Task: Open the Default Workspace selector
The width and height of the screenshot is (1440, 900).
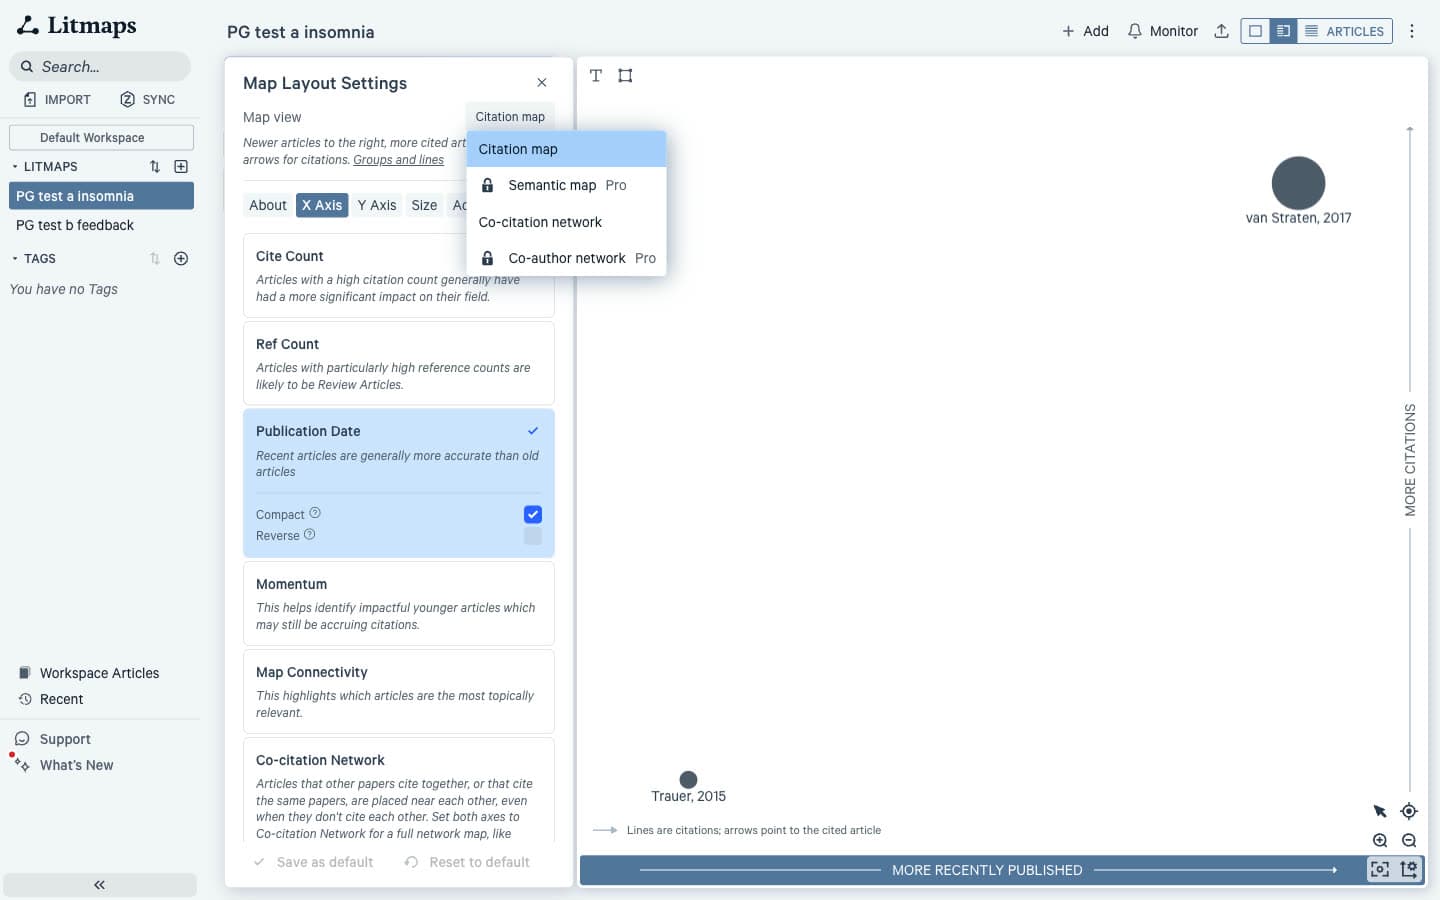Action: [101, 137]
